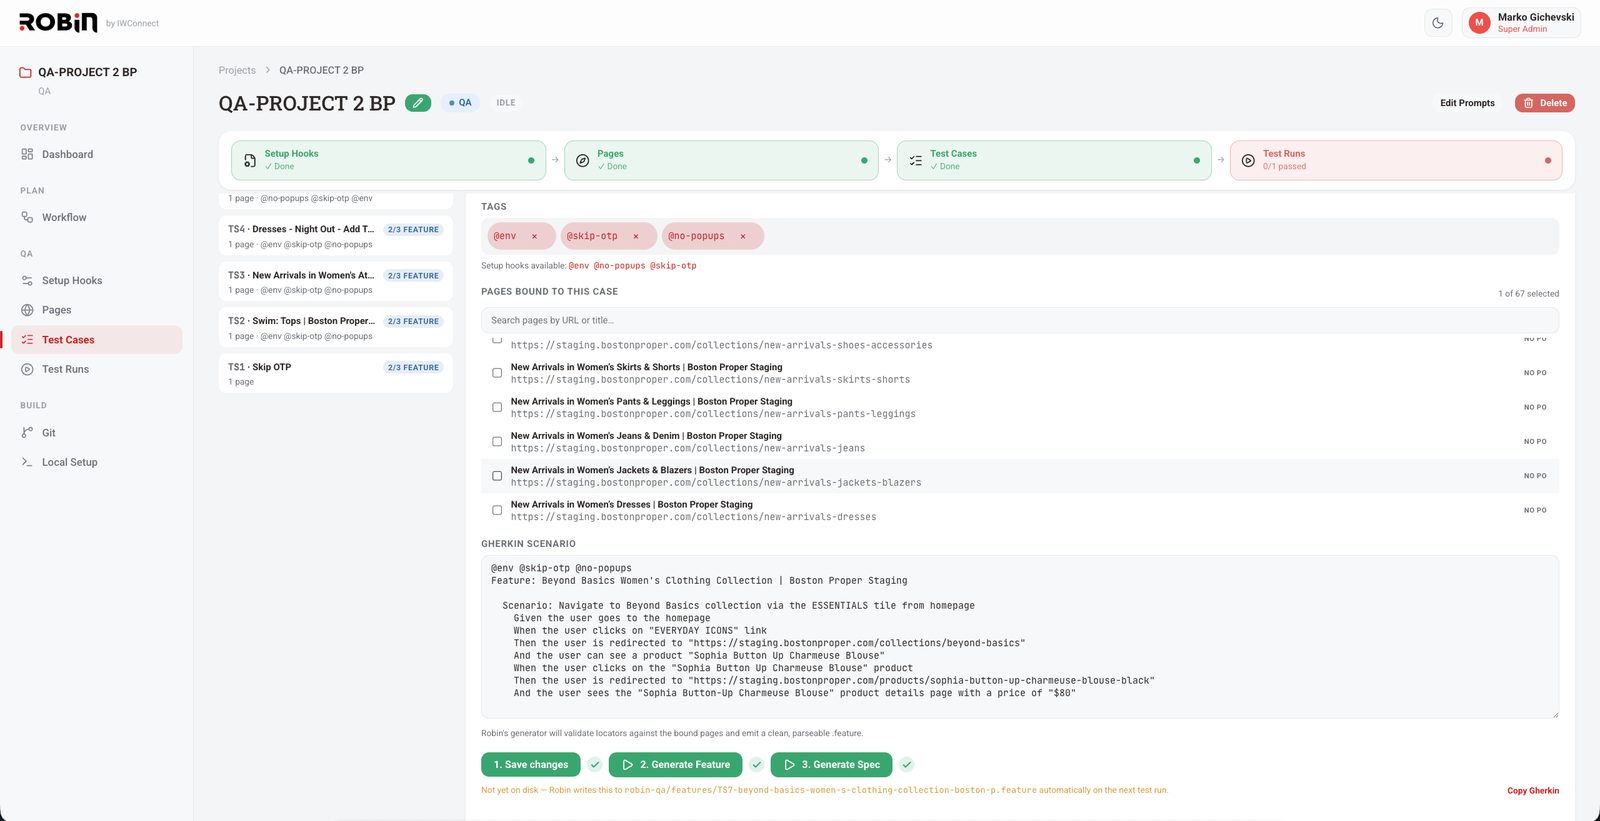The width and height of the screenshot is (1600, 821).
Task: Check New Arrivals in Women's Pants & Leggings page
Action: [497, 407]
